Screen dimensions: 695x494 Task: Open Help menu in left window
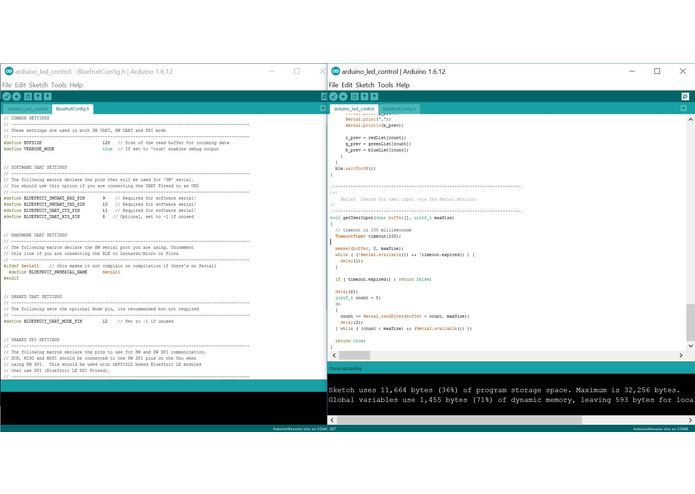point(76,85)
